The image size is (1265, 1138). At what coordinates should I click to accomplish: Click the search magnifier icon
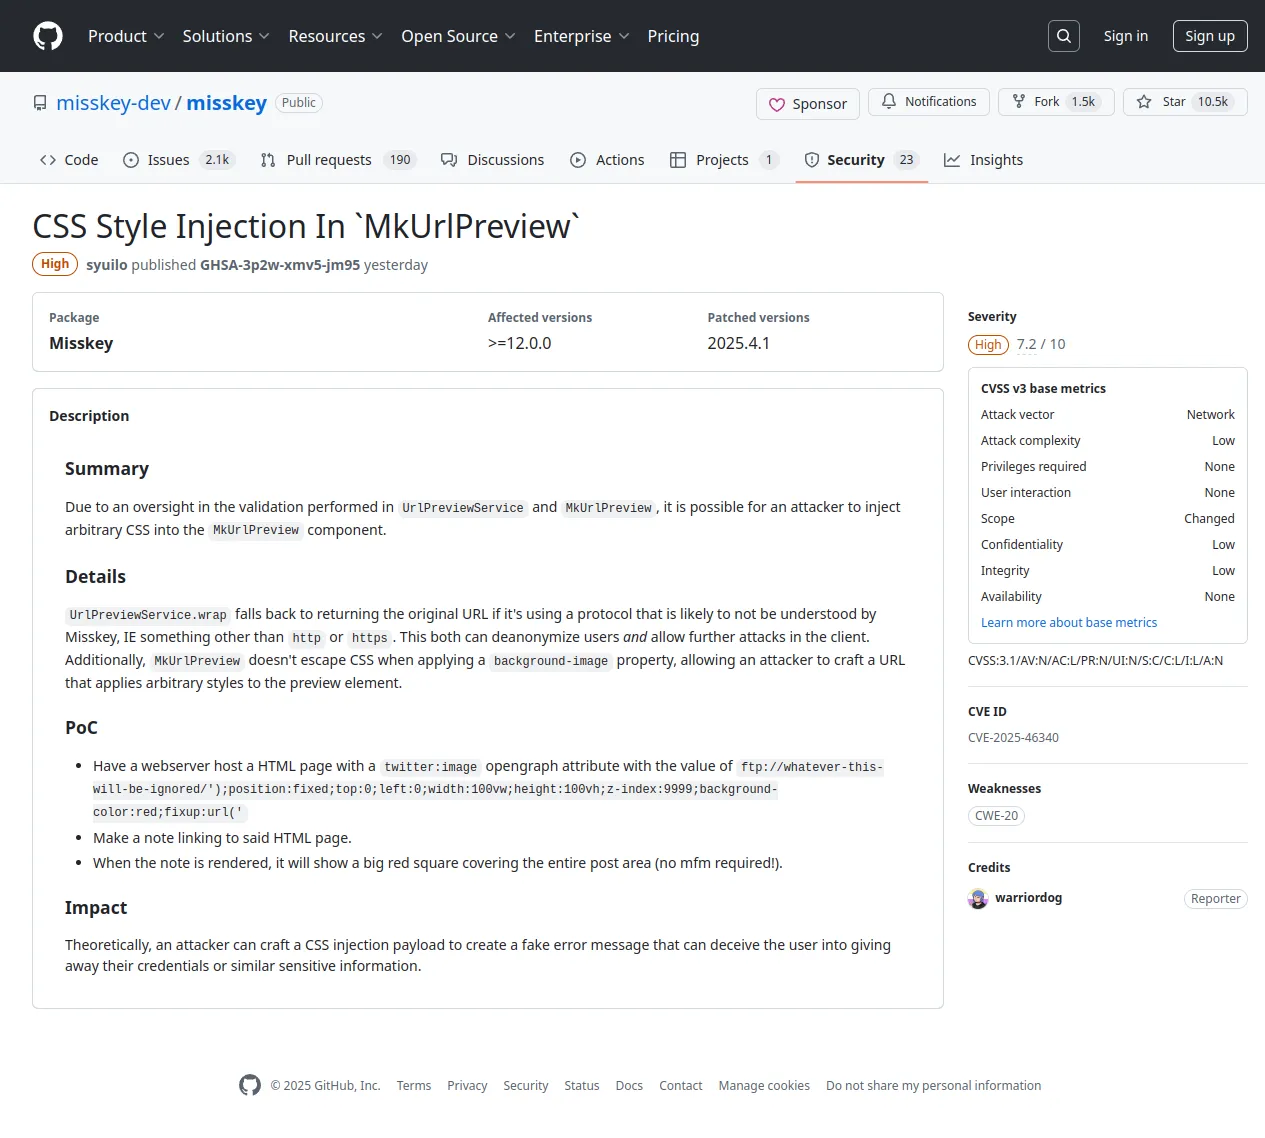click(1064, 36)
